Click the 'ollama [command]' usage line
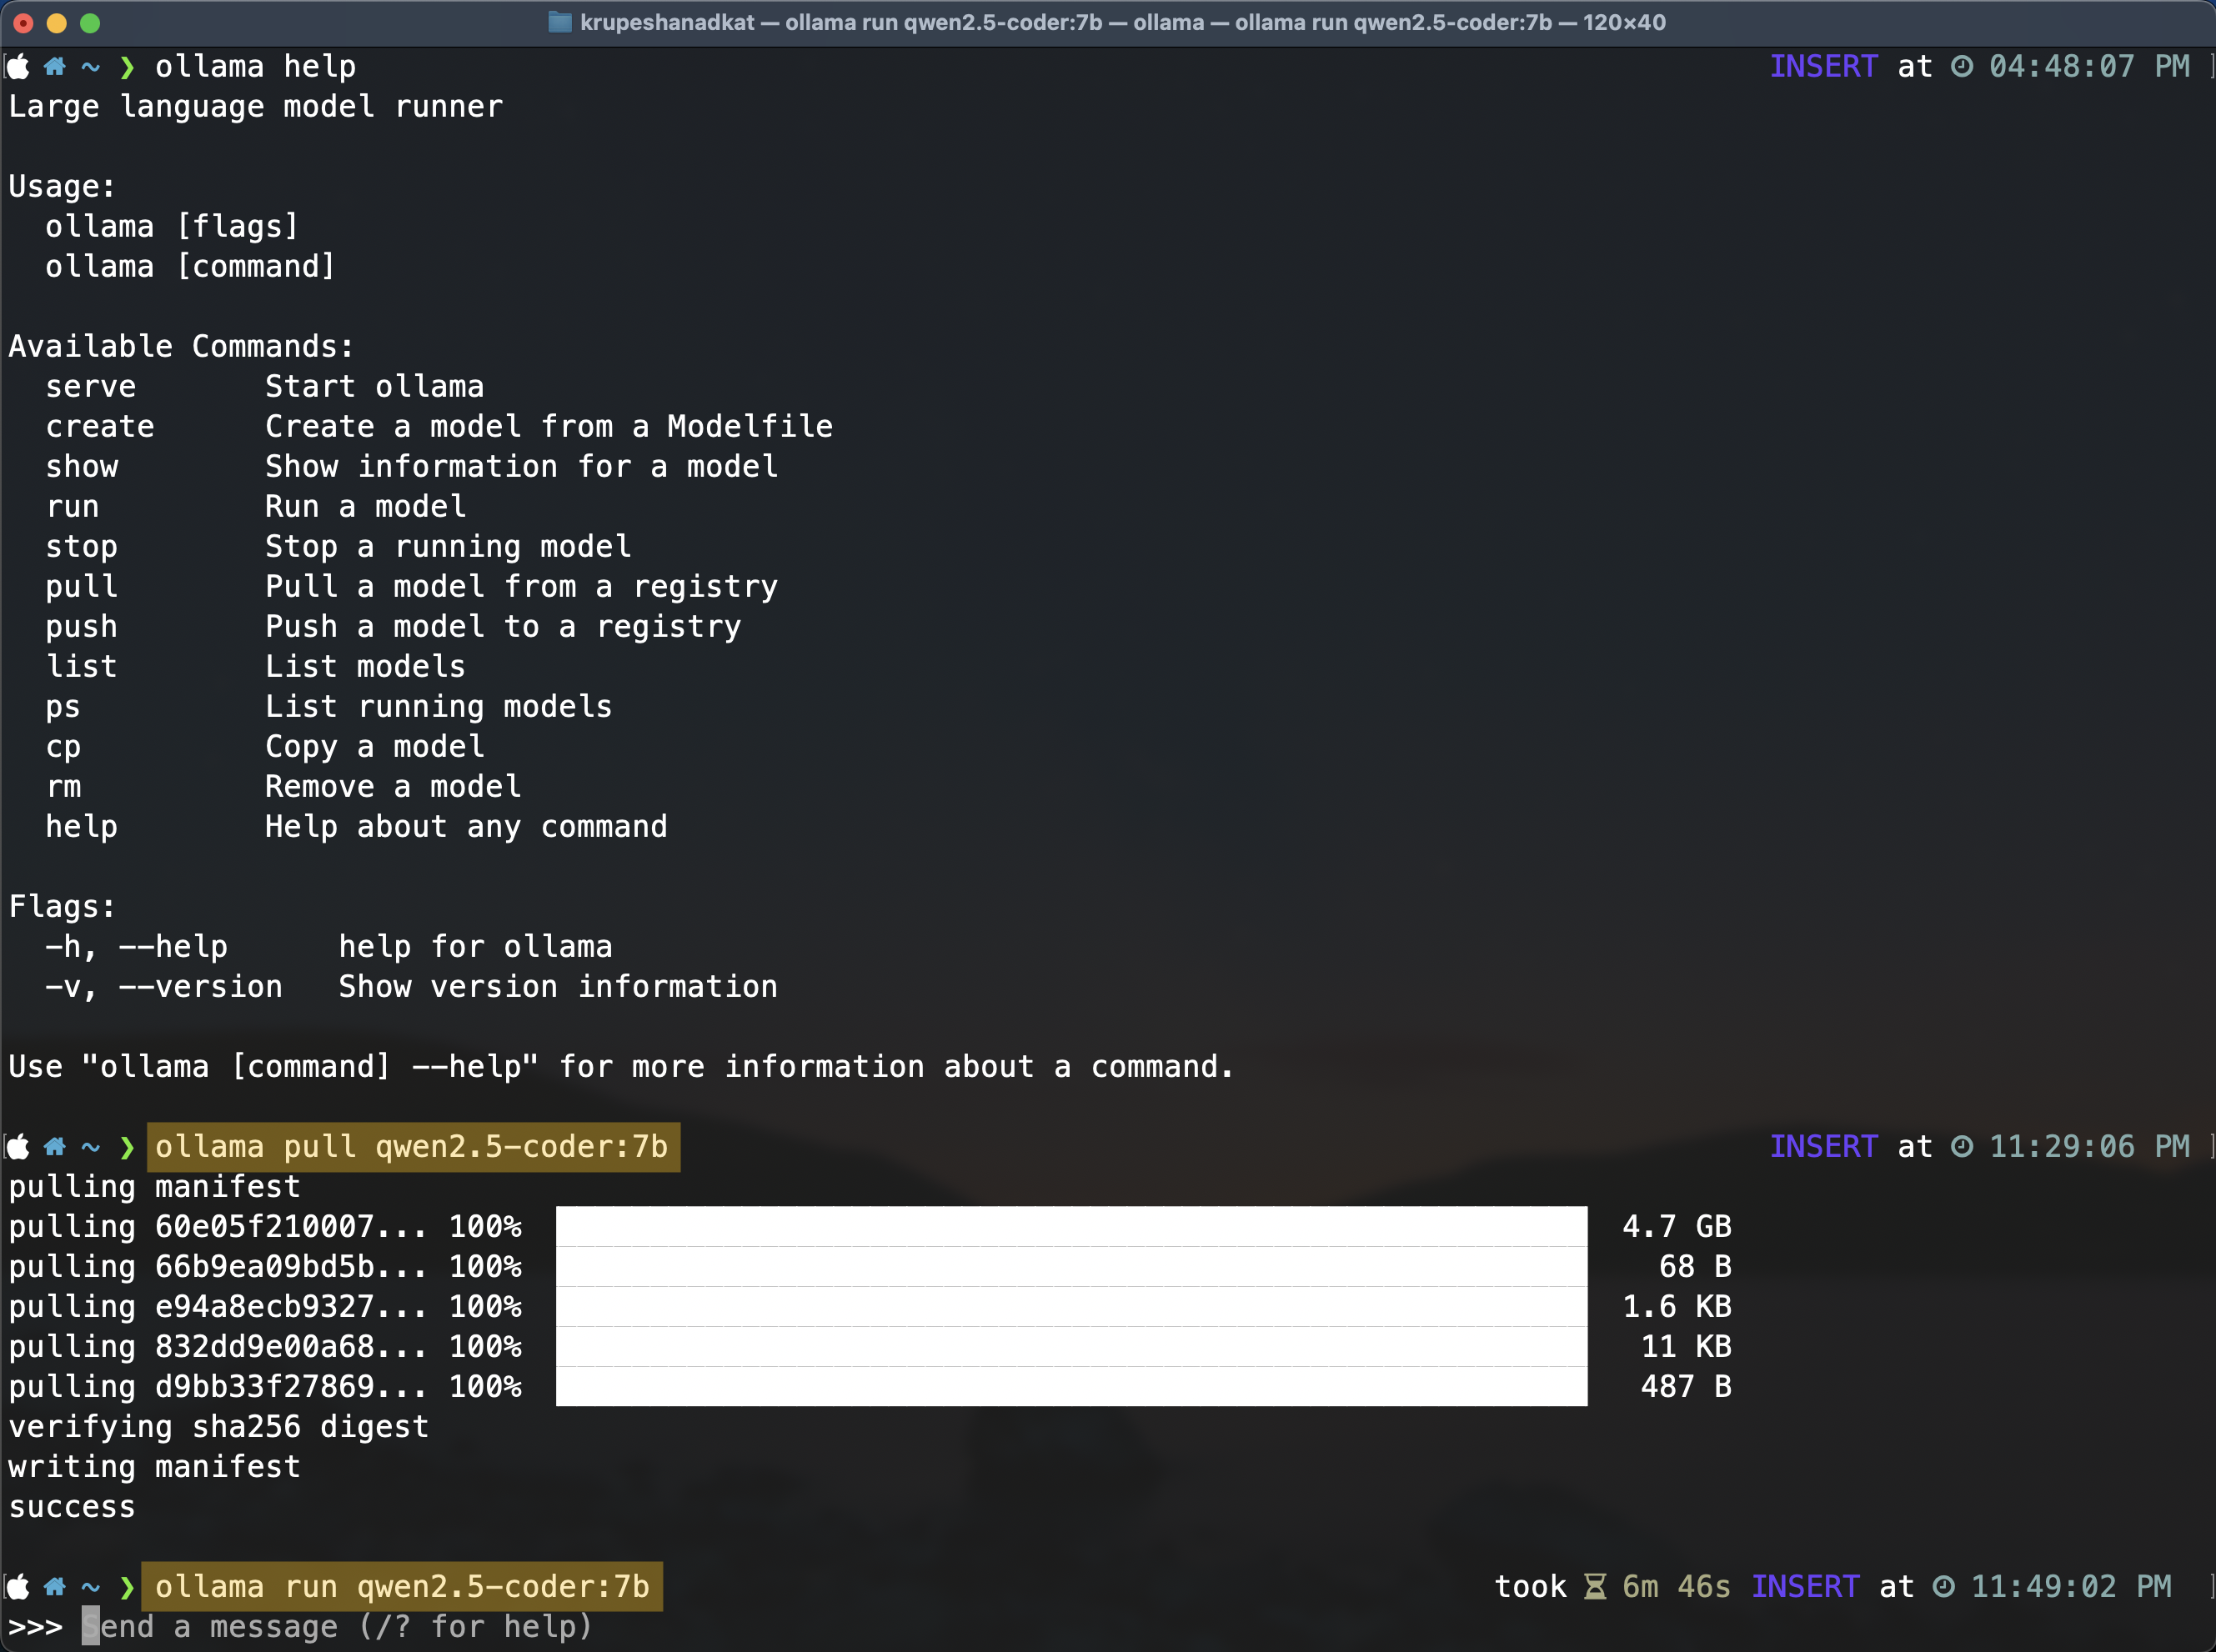This screenshot has height=1652, width=2216. click(191, 267)
